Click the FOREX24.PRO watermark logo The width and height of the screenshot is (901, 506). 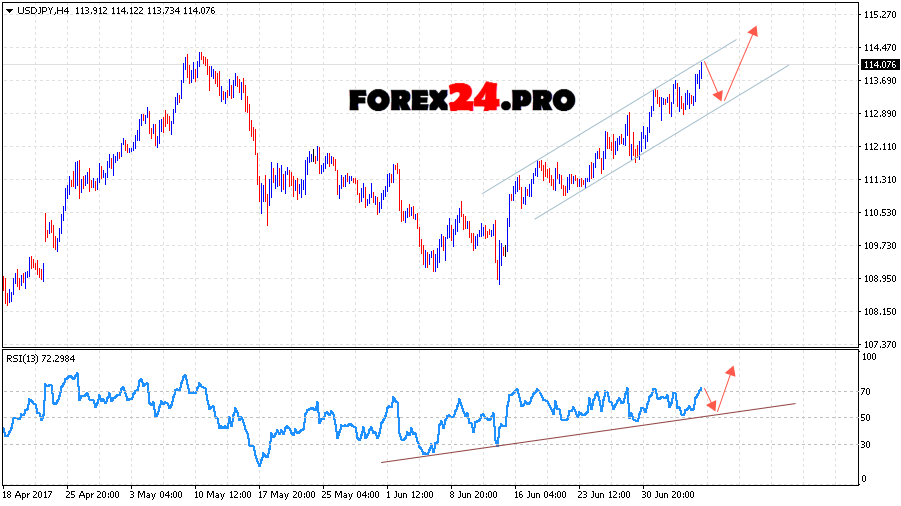pos(461,100)
